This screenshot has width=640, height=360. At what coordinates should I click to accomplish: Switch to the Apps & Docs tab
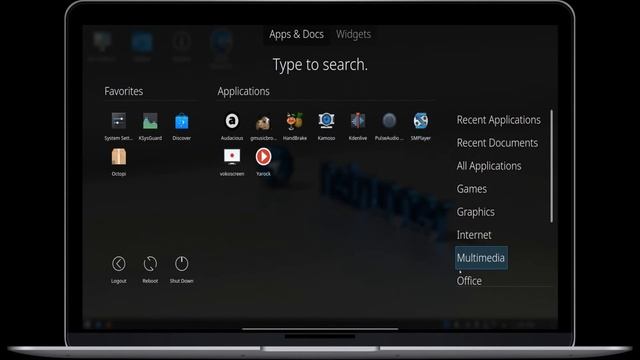click(x=296, y=34)
